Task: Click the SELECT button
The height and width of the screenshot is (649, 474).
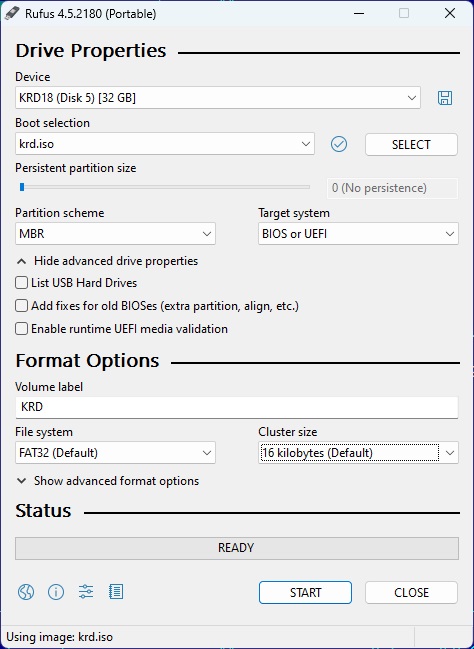Action: pyautogui.click(x=411, y=144)
